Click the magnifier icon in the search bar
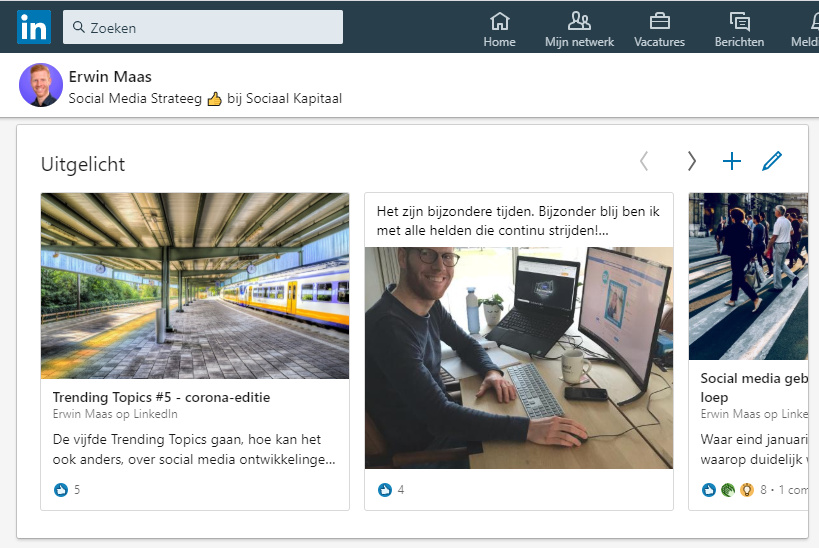 (x=79, y=27)
